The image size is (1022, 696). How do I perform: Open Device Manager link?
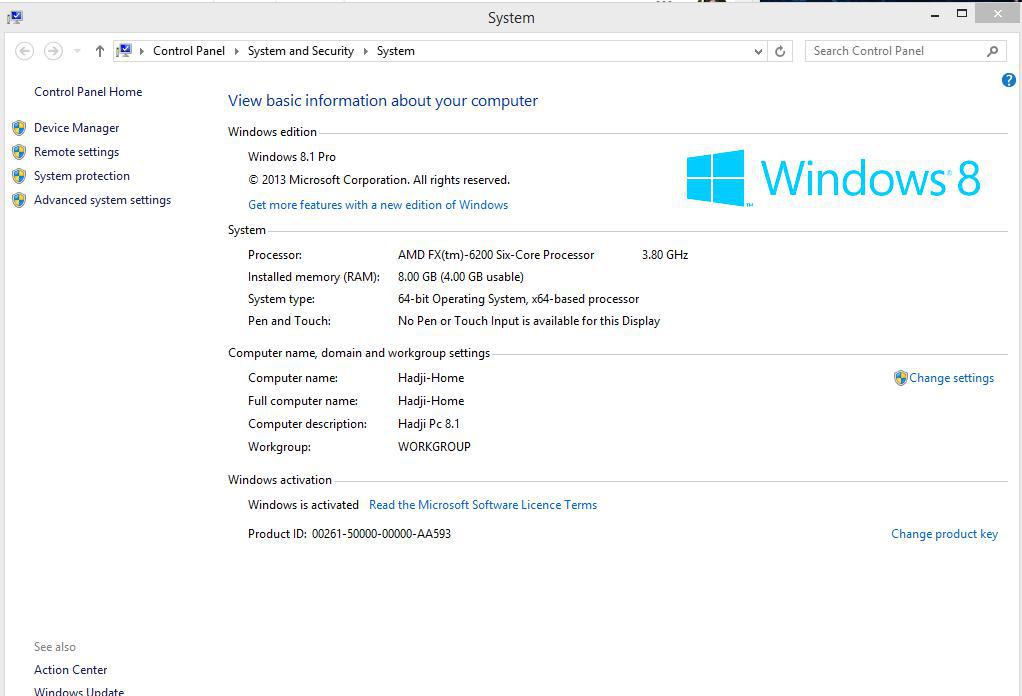click(x=76, y=128)
